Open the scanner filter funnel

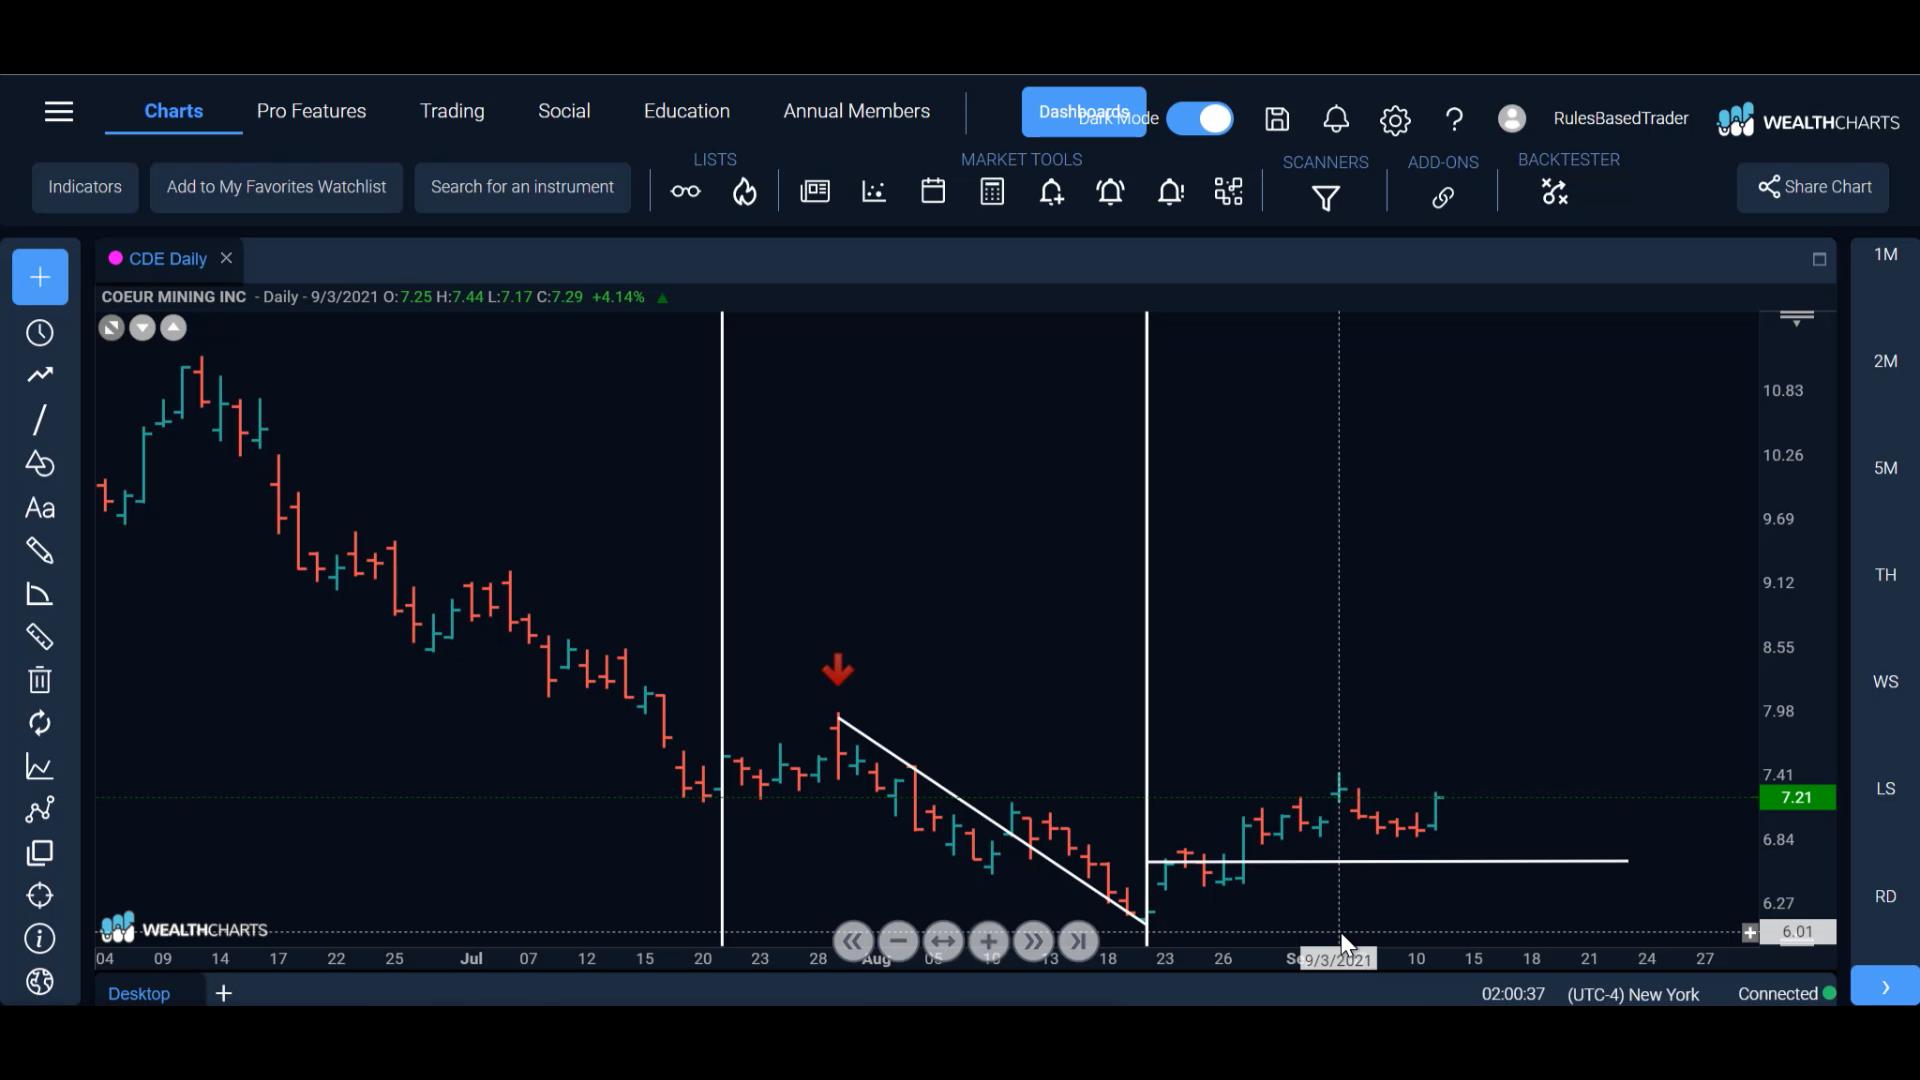coord(1326,198)
